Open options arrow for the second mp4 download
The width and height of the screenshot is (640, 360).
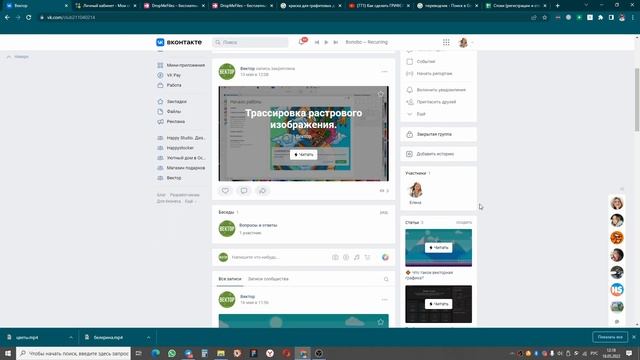click(x=148, y=338)
